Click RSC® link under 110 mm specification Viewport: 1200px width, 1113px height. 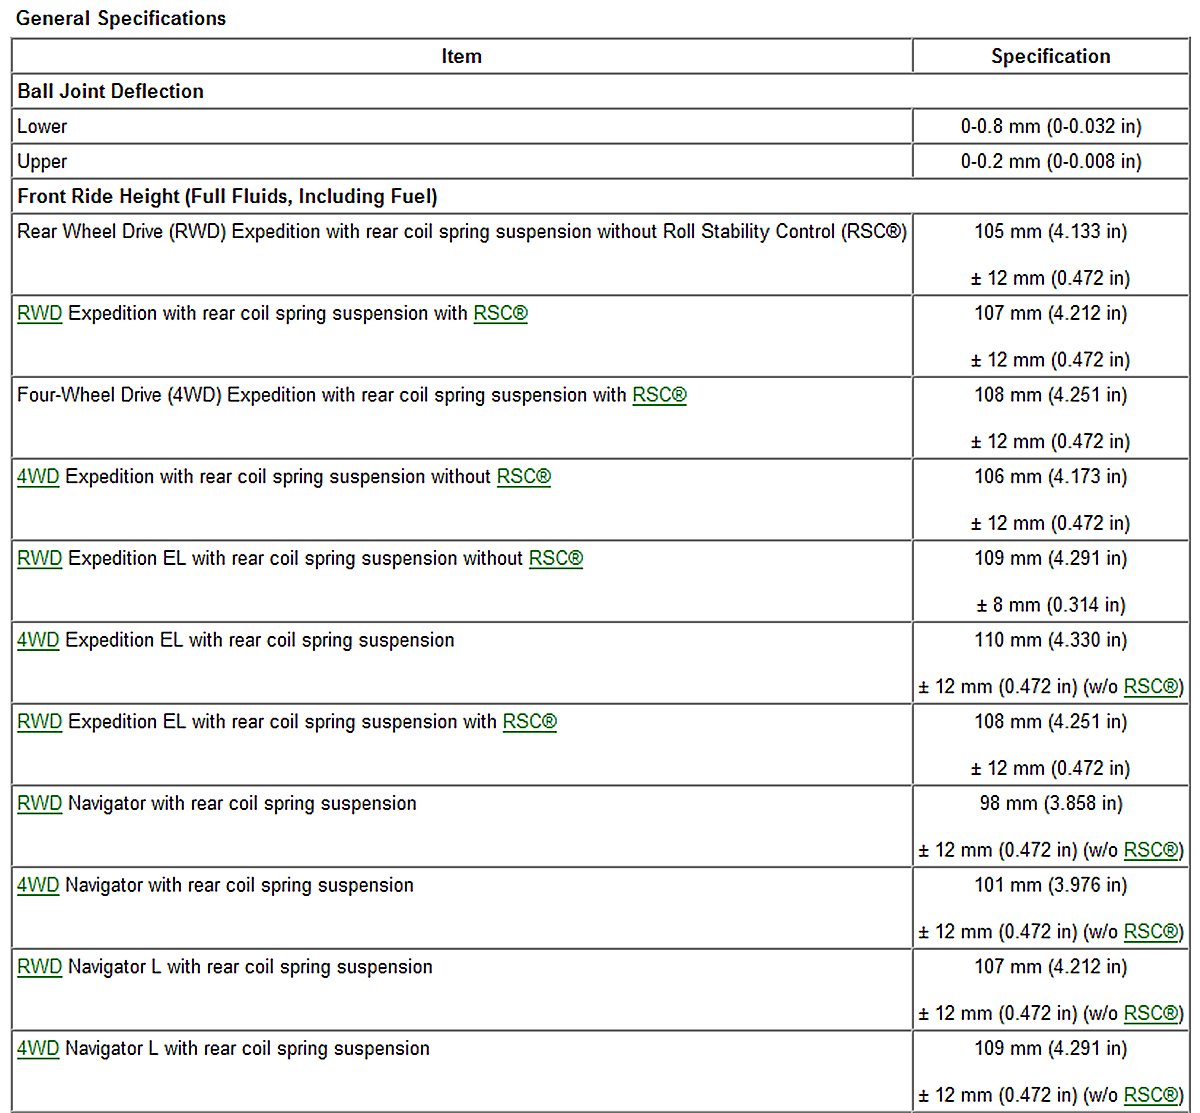coord(1153,687)
